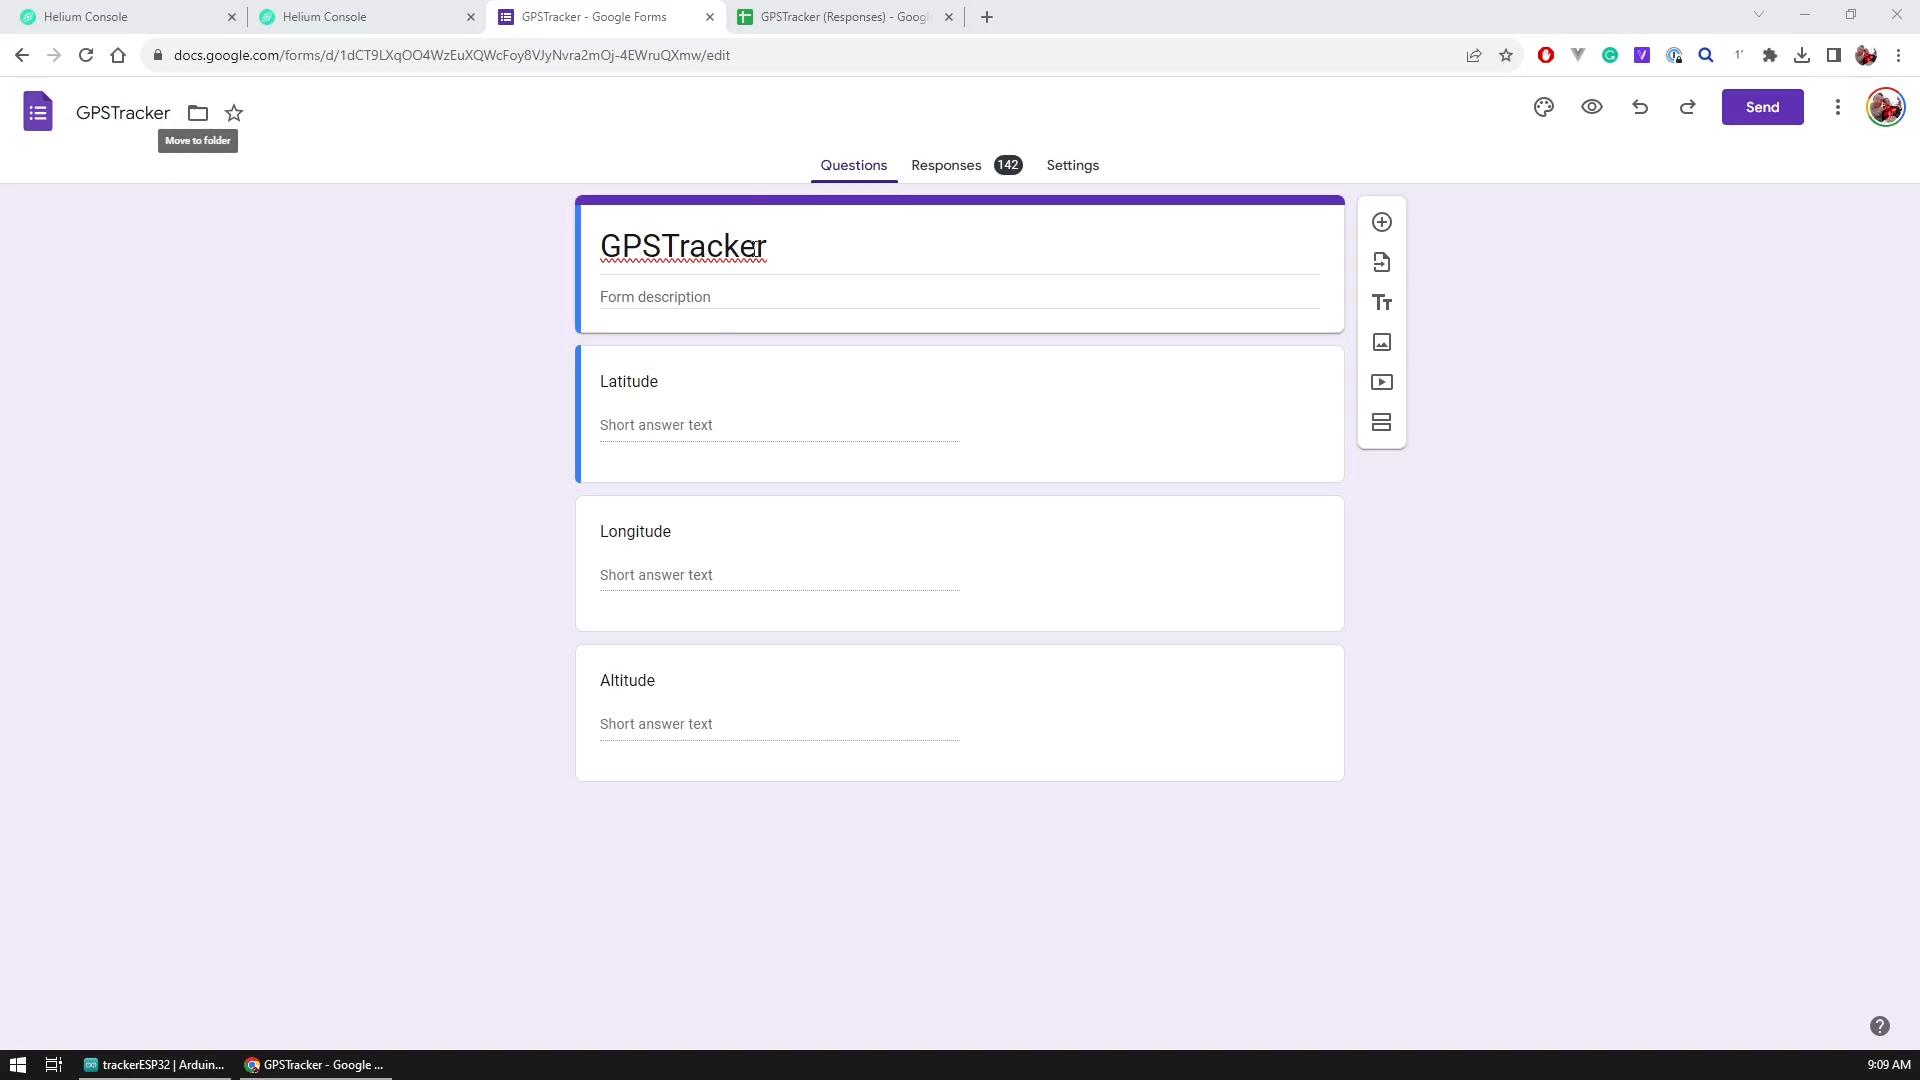Switch to the Settings tab
This screenshot has width=1920, height=1080.
pyautogui.click(x=1072, y=164)
